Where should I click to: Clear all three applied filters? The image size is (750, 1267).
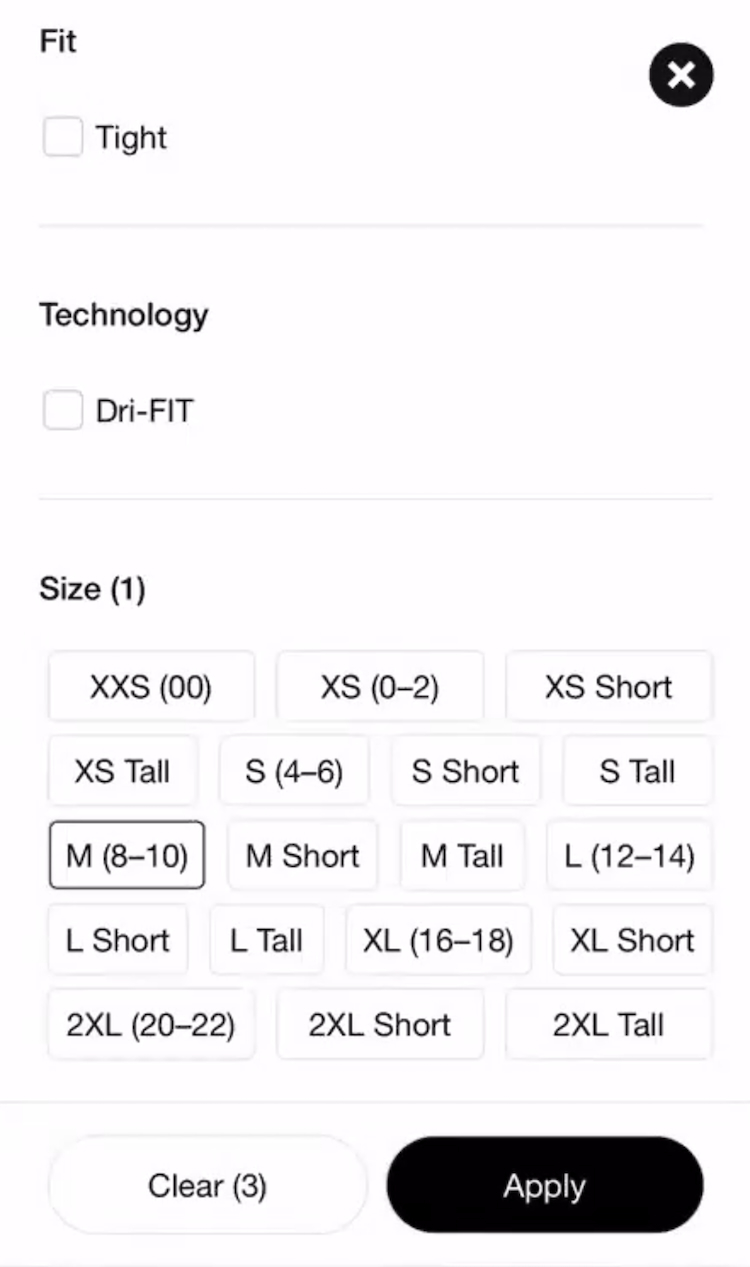(207, 1186)
